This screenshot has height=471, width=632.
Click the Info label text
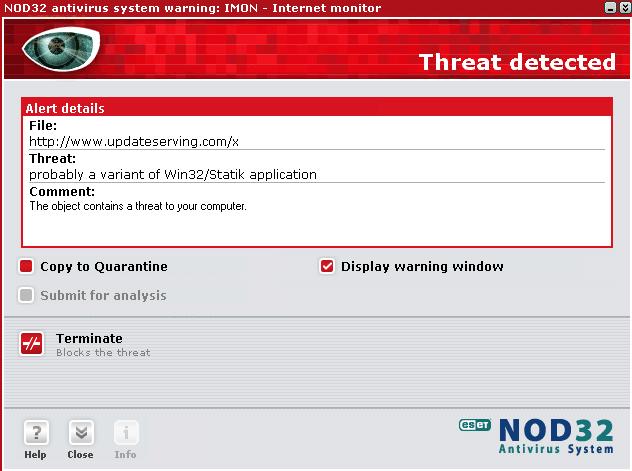tap(125, 454)
